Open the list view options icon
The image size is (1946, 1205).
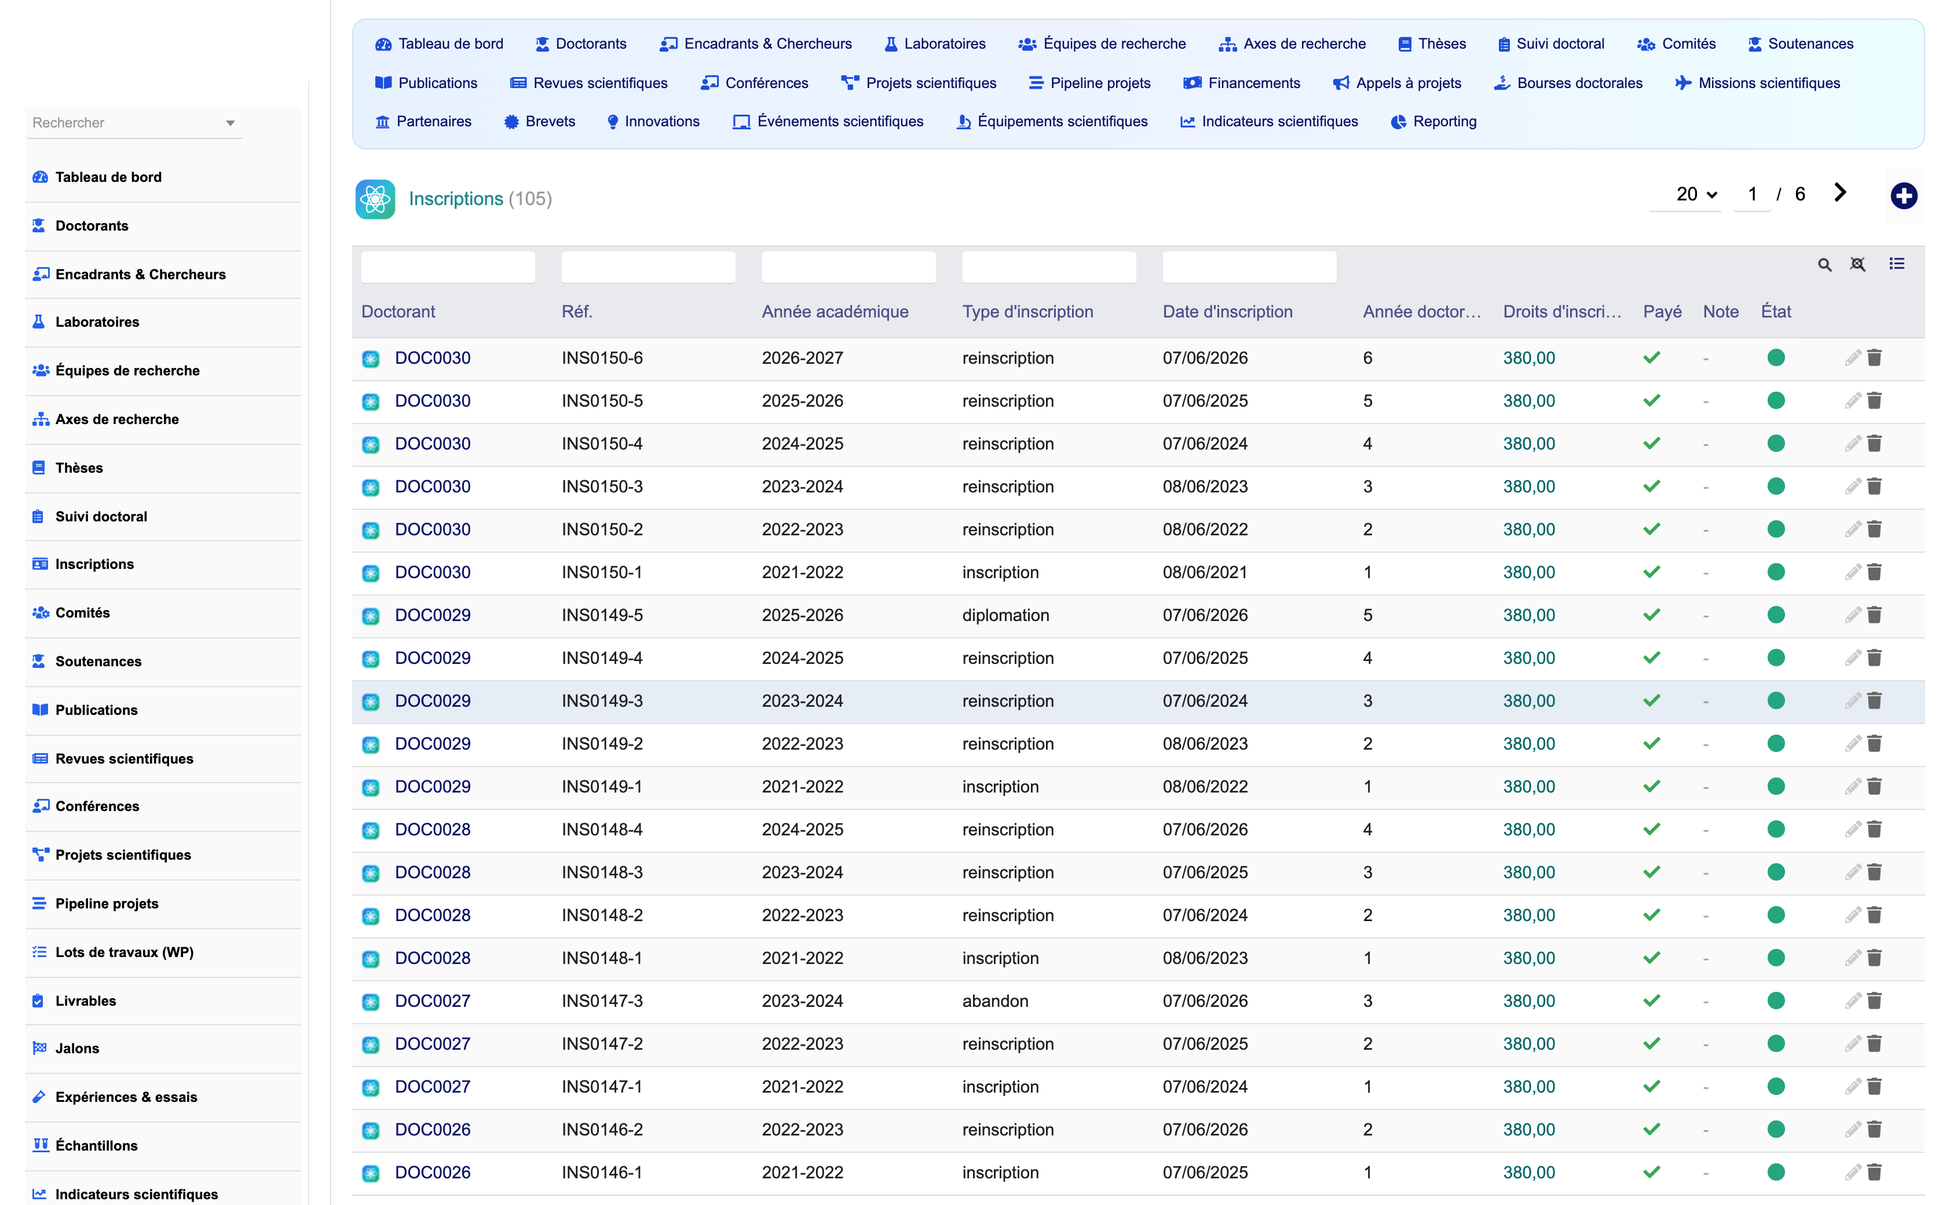pyautogui.click(x=1896, y=264)
